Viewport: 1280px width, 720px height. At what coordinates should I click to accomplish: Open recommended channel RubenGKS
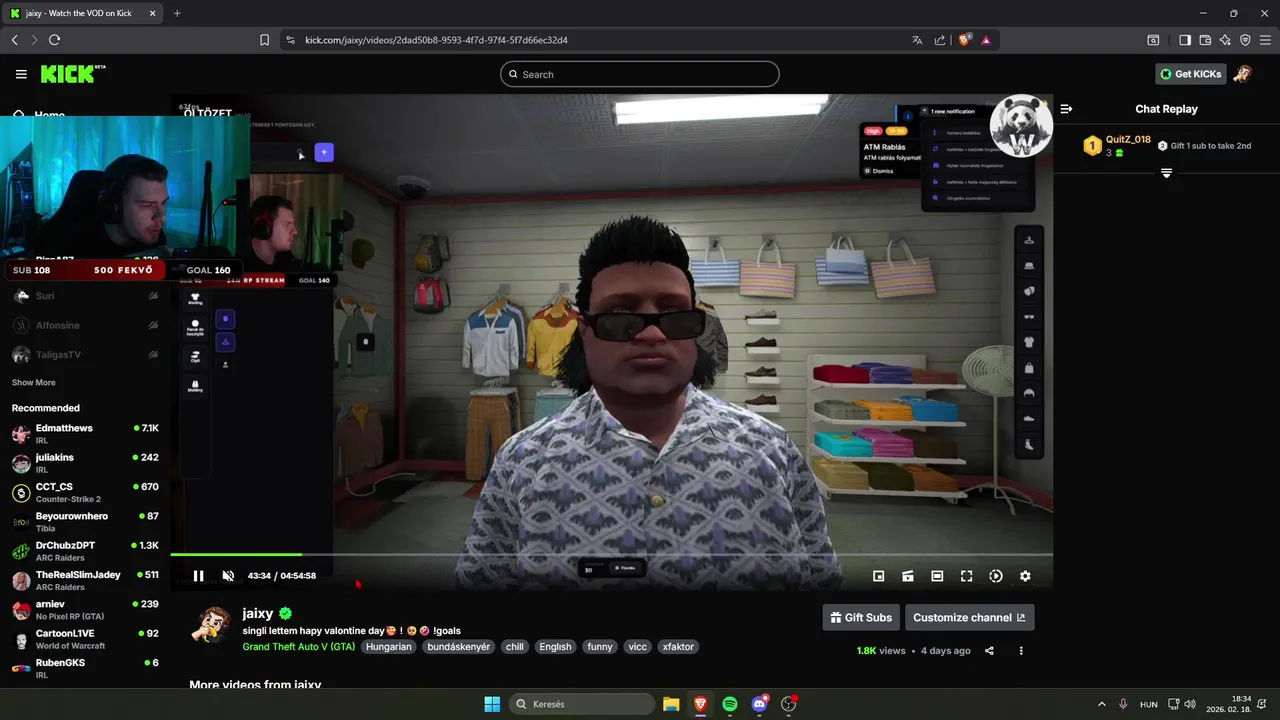[85, 668]
